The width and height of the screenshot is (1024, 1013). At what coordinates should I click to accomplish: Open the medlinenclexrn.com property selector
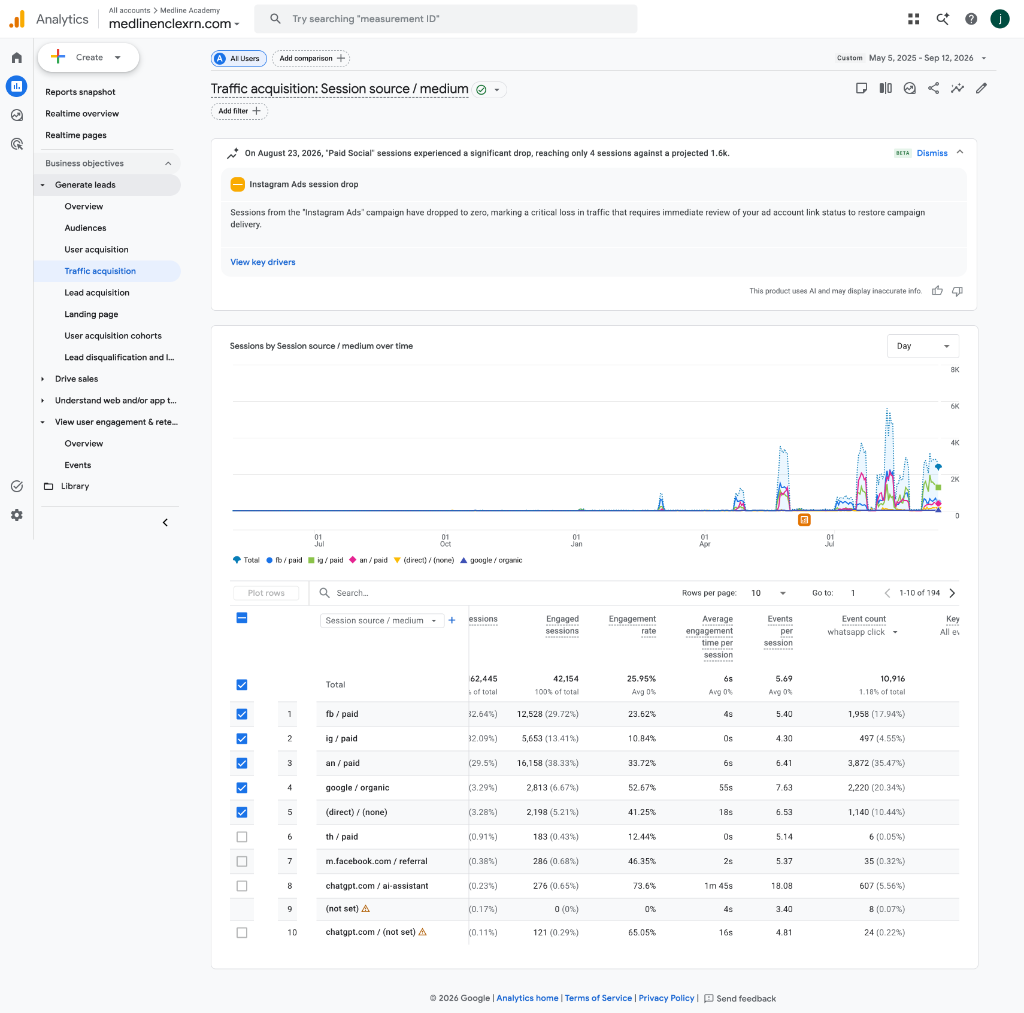coord(174,24)
